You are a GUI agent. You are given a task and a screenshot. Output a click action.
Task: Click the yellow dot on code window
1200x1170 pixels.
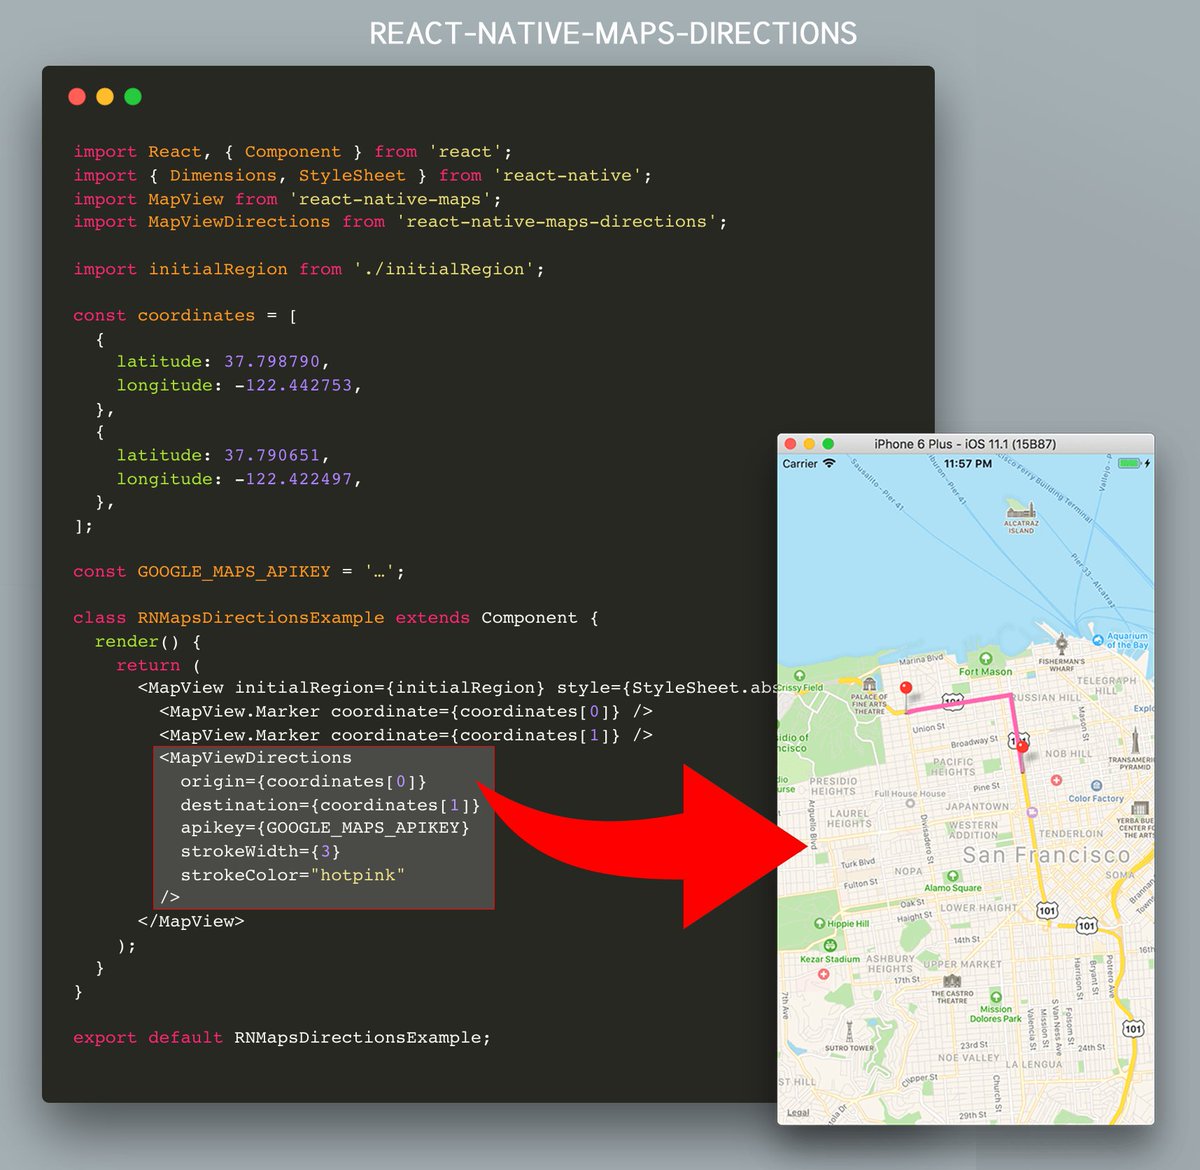[x=105, y=96]
